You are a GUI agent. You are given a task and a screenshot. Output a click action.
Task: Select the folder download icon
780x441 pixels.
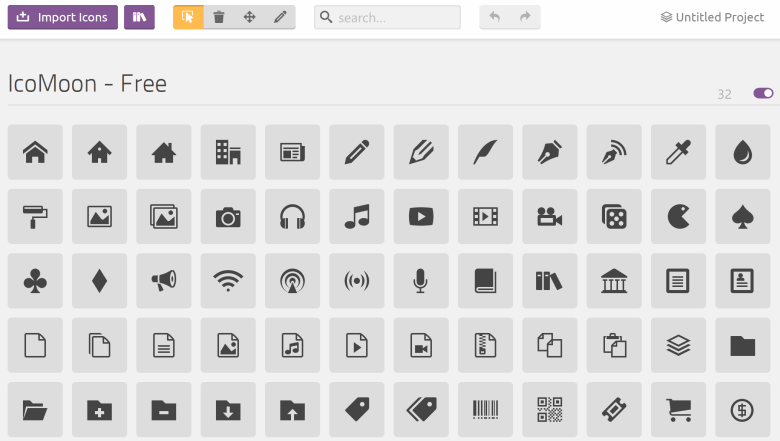(228, 410)
